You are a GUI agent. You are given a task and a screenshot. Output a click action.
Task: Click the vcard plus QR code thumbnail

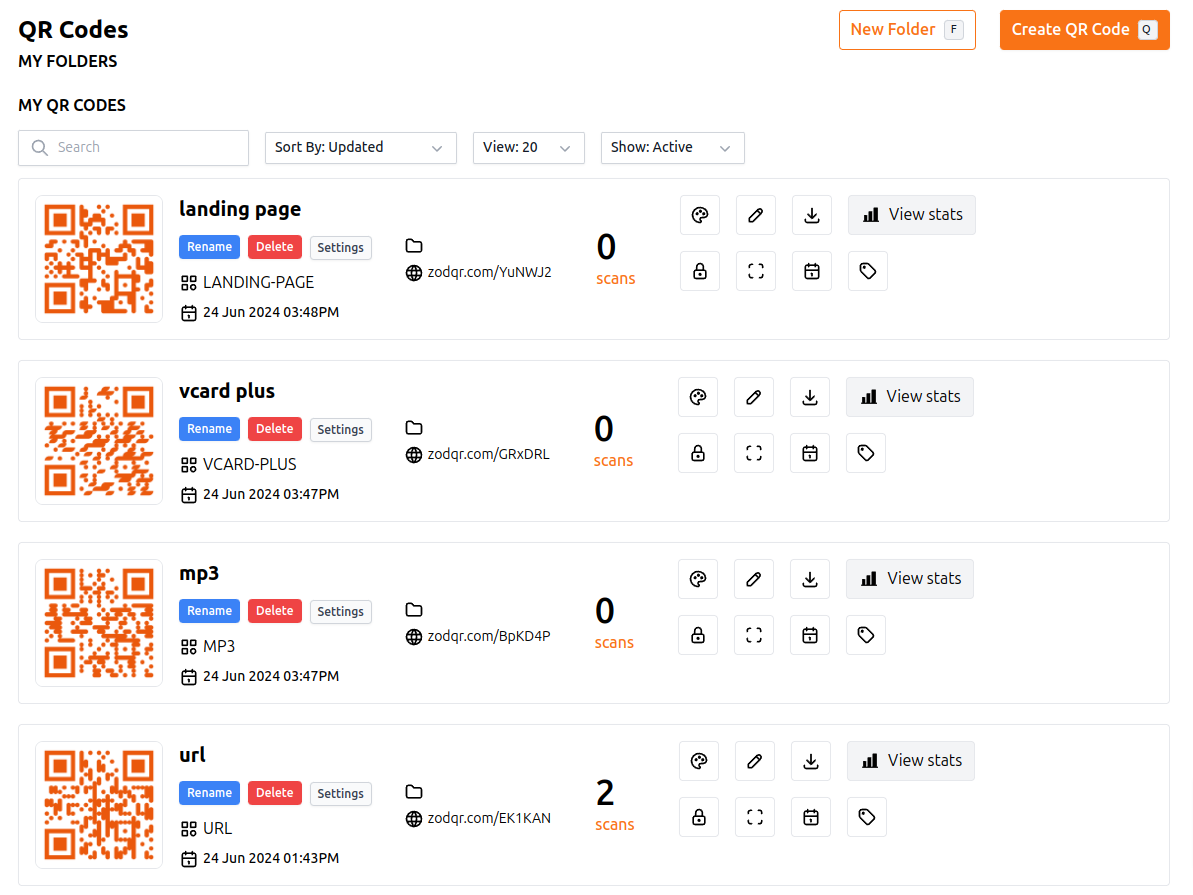pyautogui.click(x=99, y=441)
